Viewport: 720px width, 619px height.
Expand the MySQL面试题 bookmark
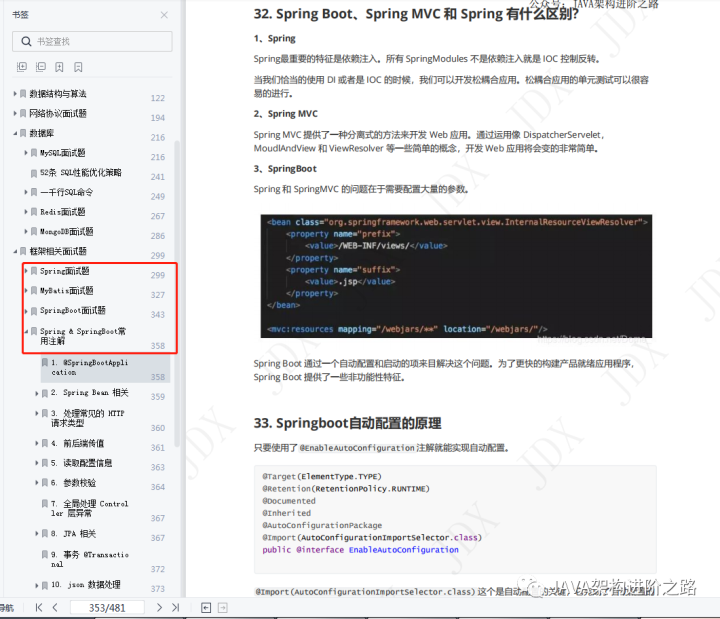[26, 152]
